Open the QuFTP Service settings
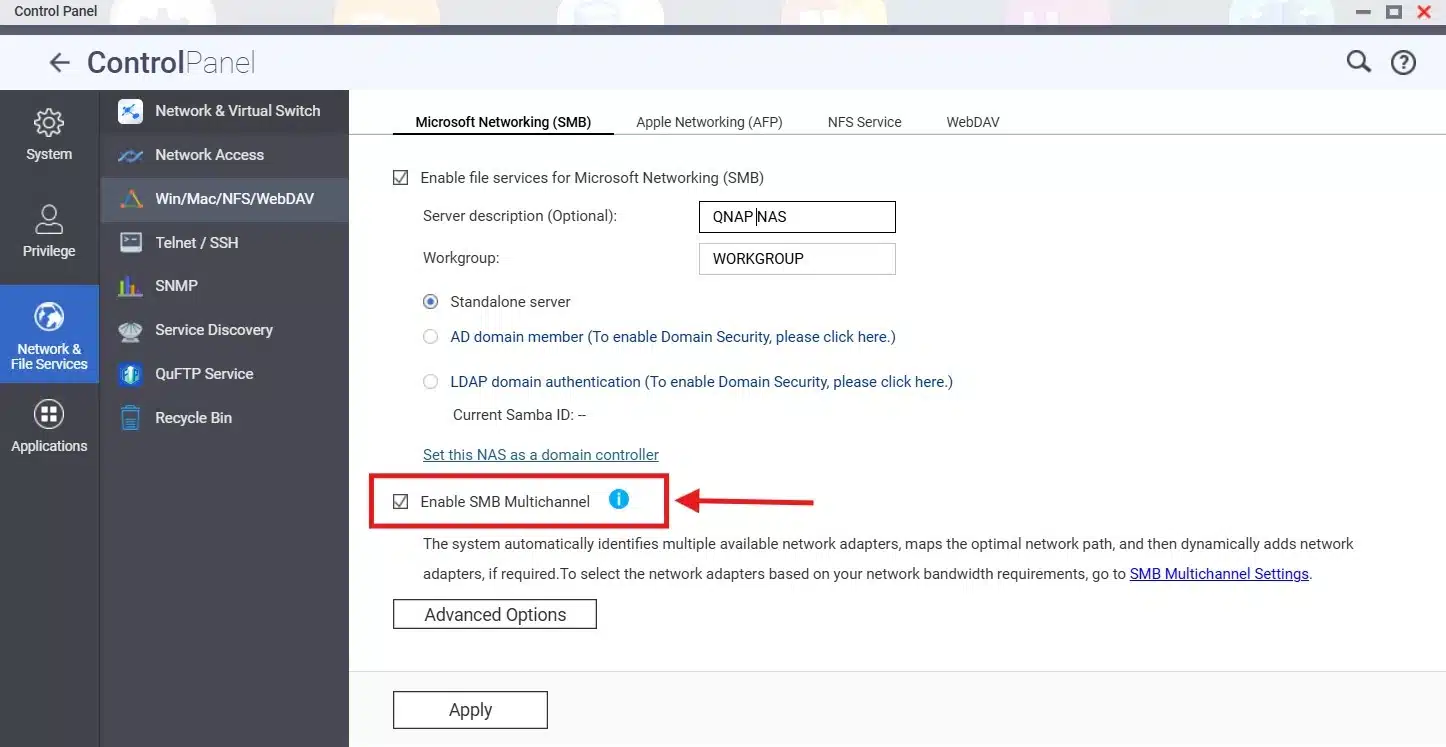 pos(204,374)
